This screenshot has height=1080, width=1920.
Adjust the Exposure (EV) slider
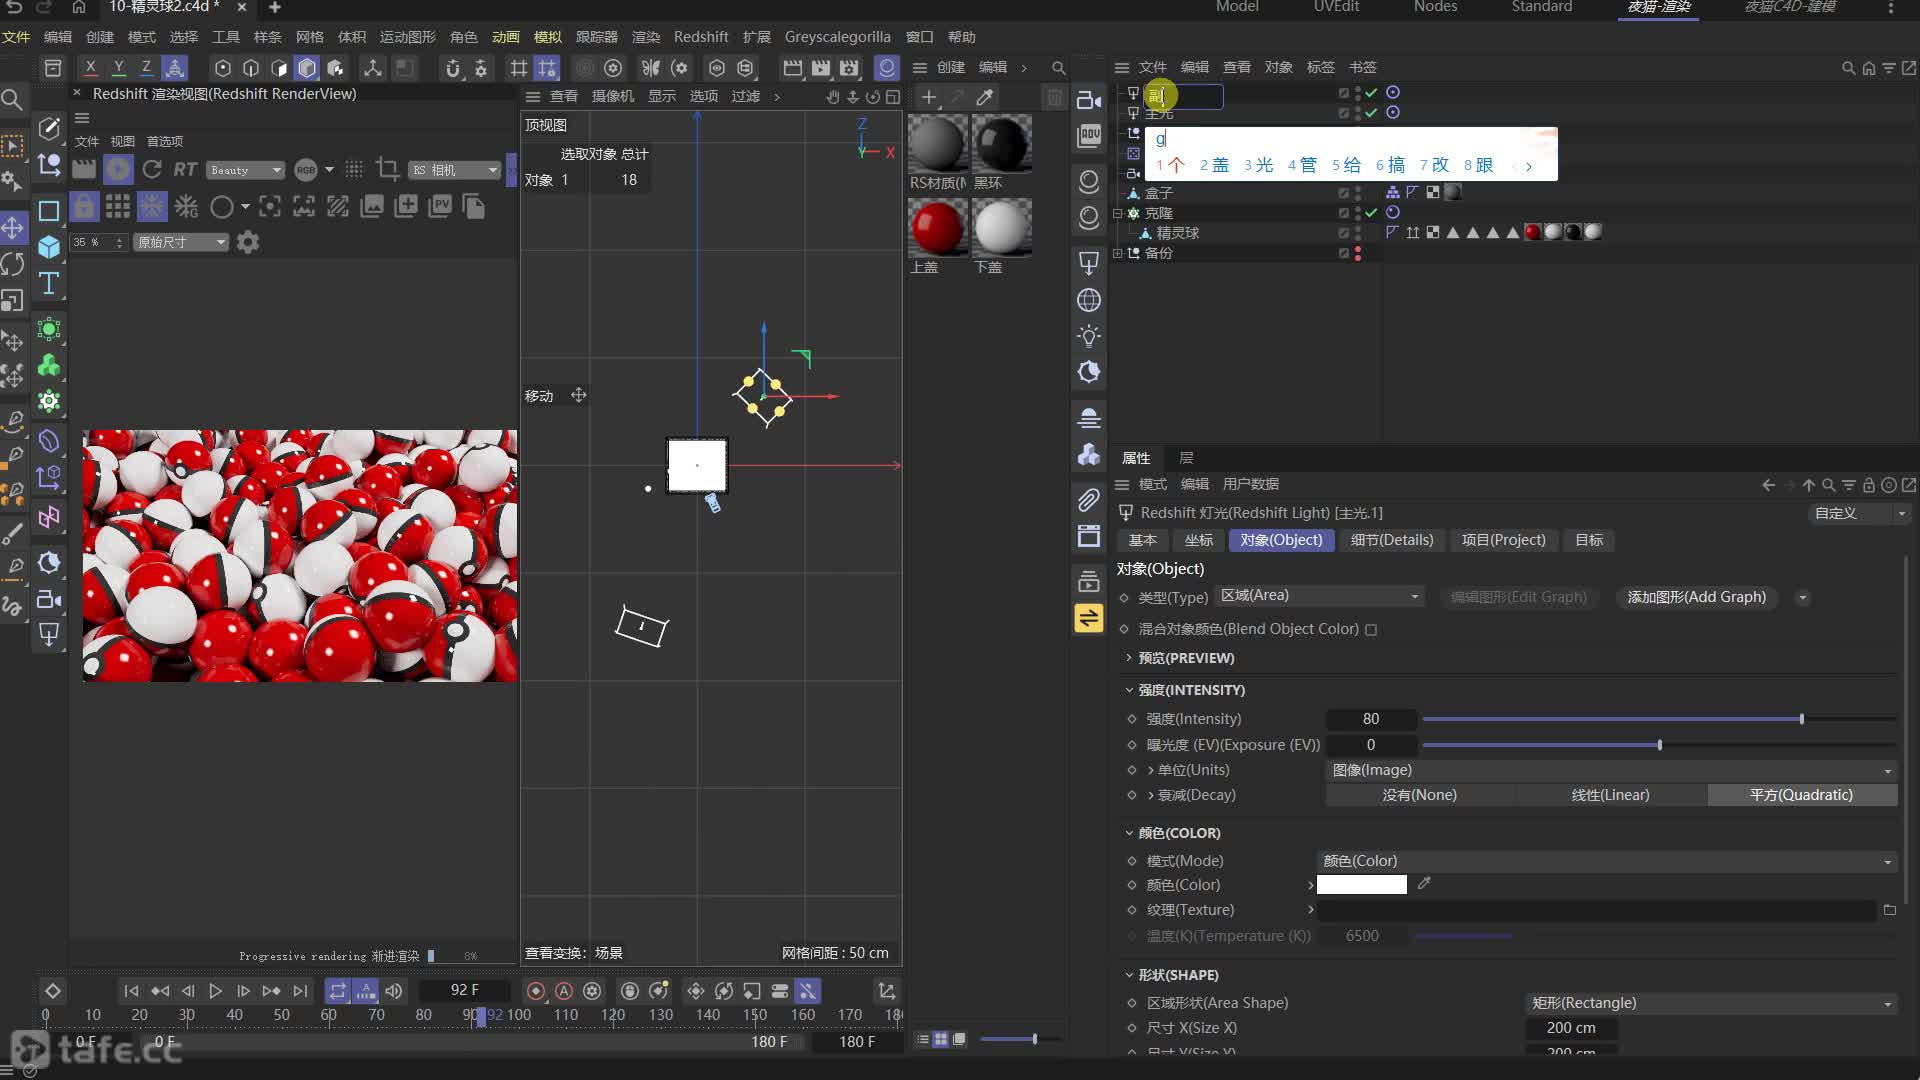tap(1658, 745)
